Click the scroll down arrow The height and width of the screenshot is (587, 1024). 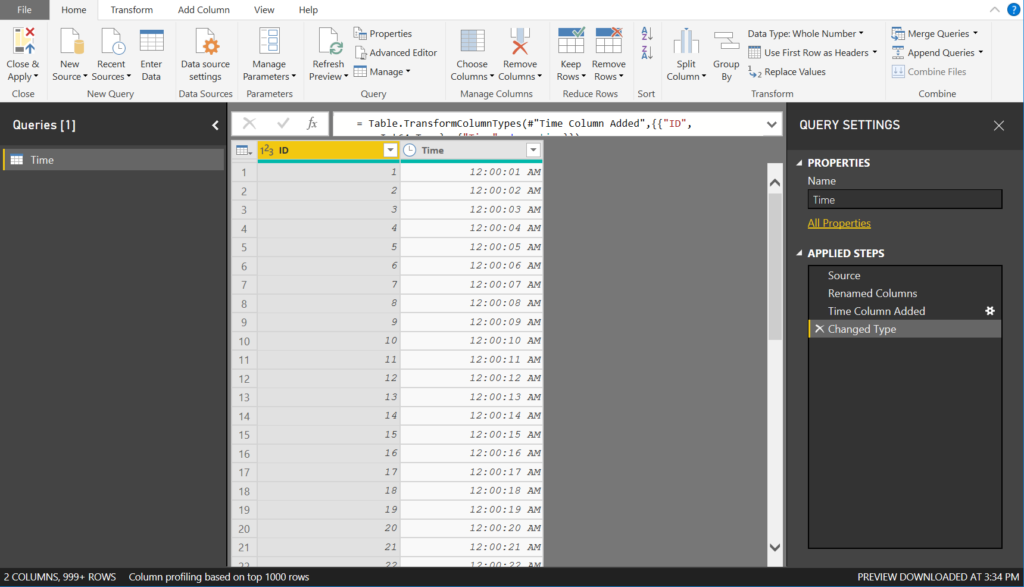pyautogui.click(x=775, y=547)
